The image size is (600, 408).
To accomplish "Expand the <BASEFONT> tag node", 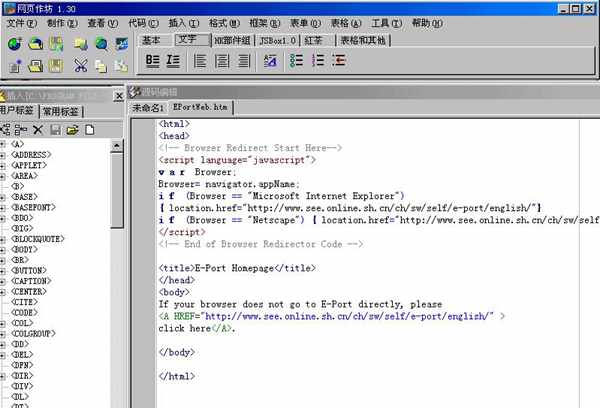I will pyautogui.click(x=3, y=208).
